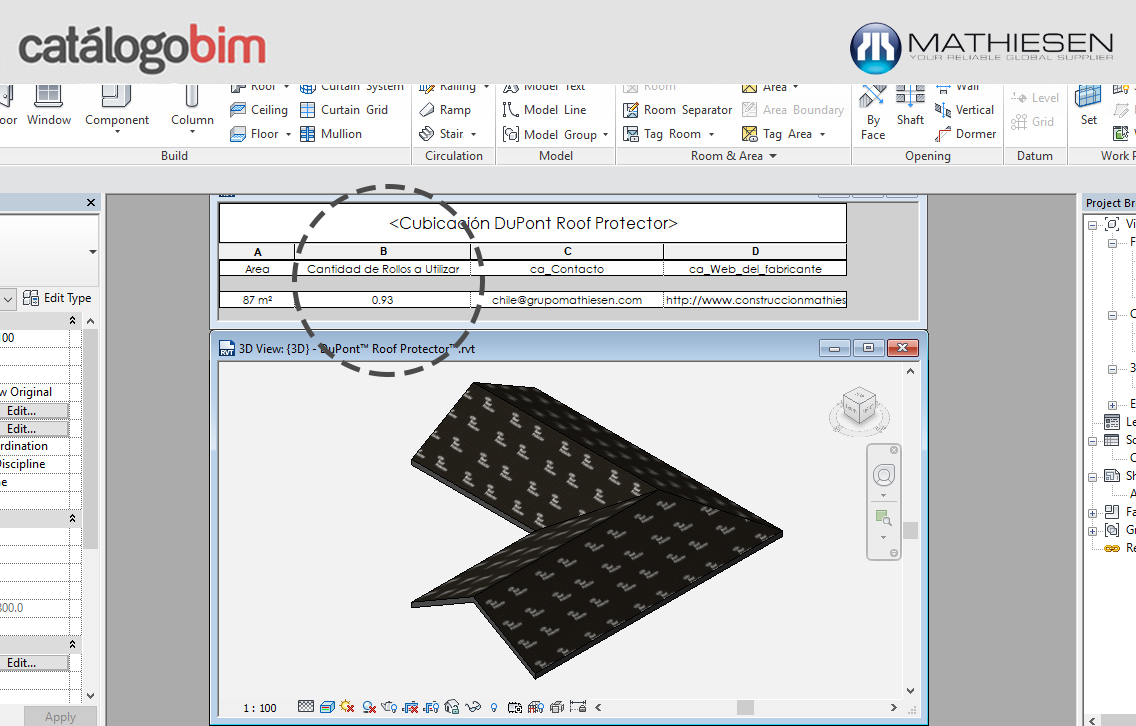Click the 3D view horizontal scrollbar thumb

[745, 707]
